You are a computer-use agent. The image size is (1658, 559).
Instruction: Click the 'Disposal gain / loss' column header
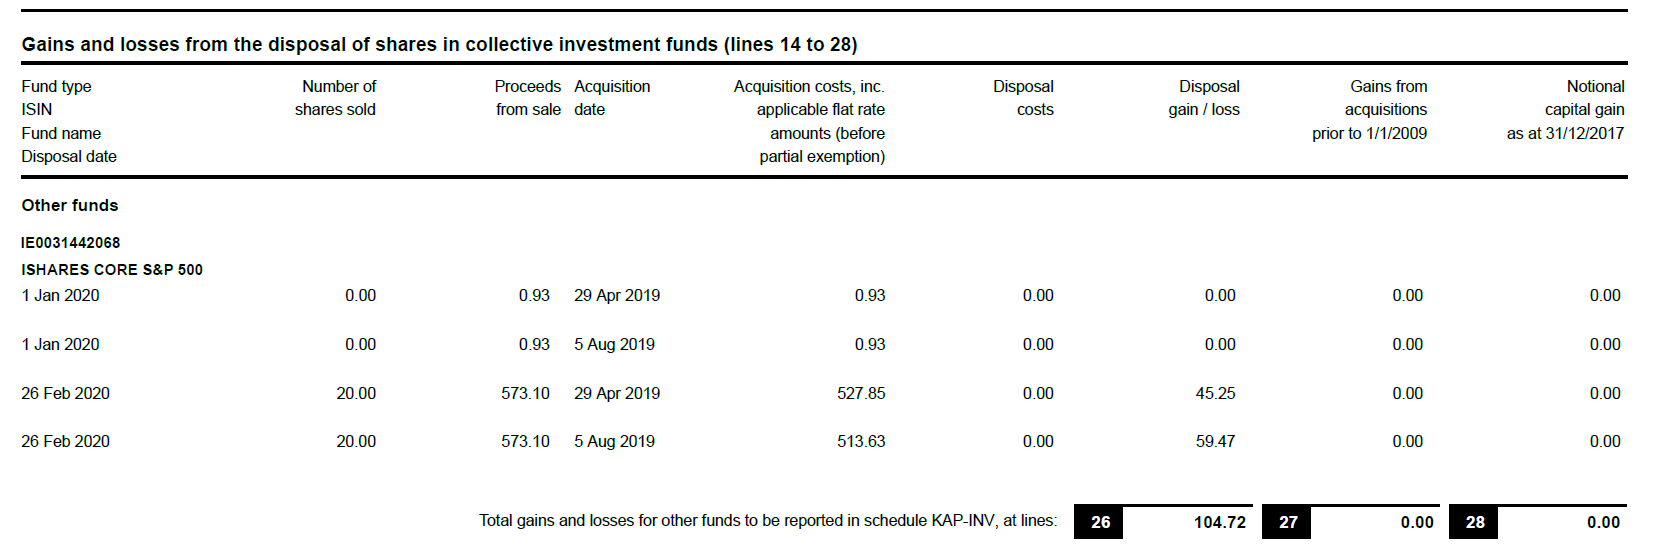pos(1205,98)
